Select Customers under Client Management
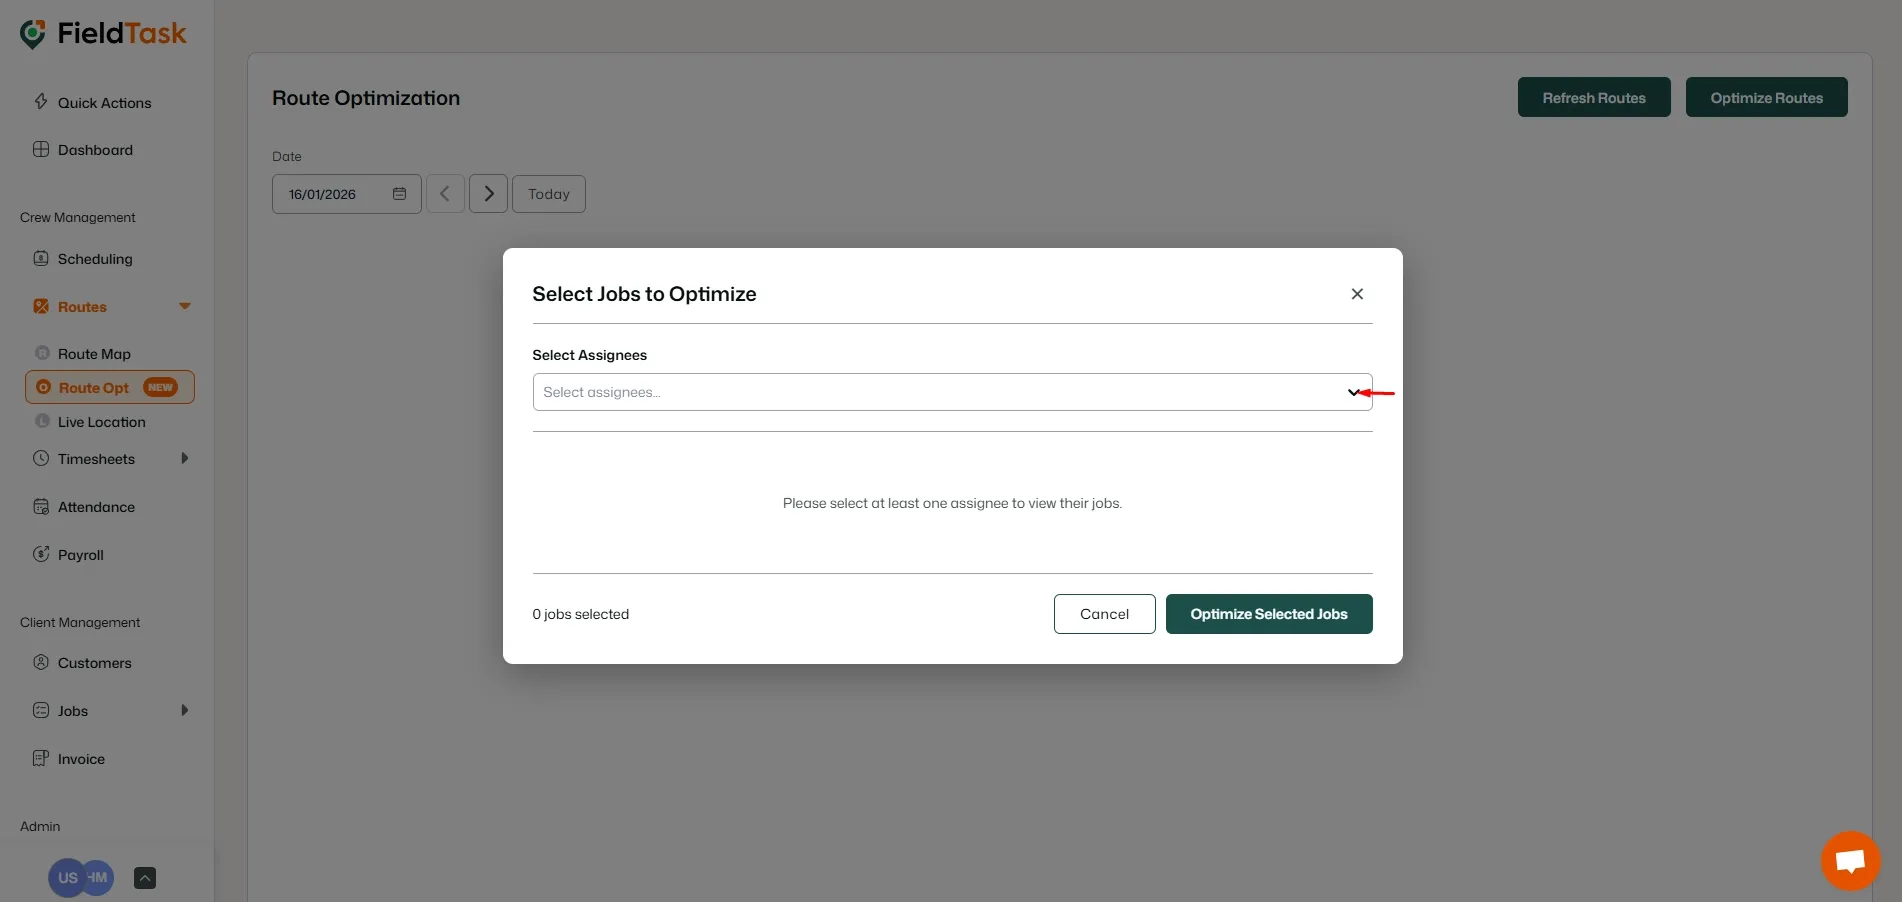This screenshot has width=1902, height=902. (93, 662)
